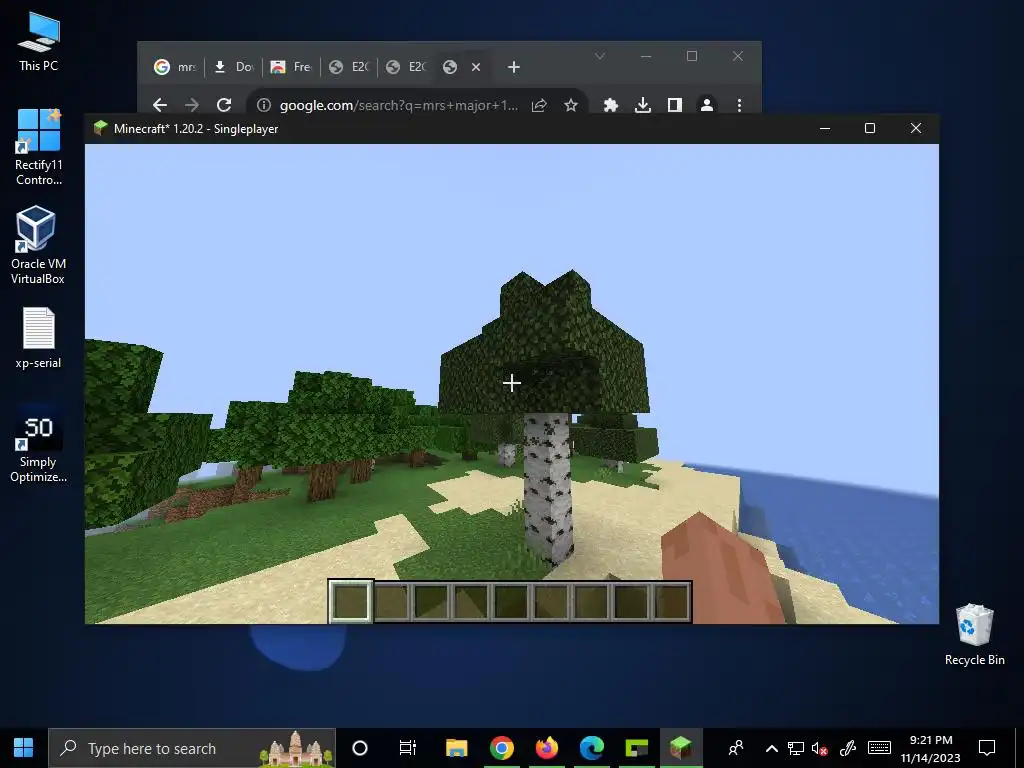Open a new Chrome tab
This screenshot has height=768, width=1024.
[514, 67]
